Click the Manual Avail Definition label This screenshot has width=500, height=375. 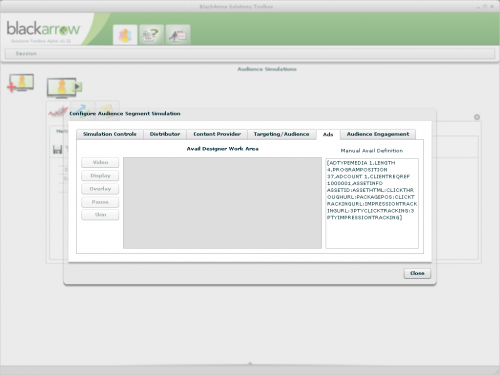click(x=372, y=151)
